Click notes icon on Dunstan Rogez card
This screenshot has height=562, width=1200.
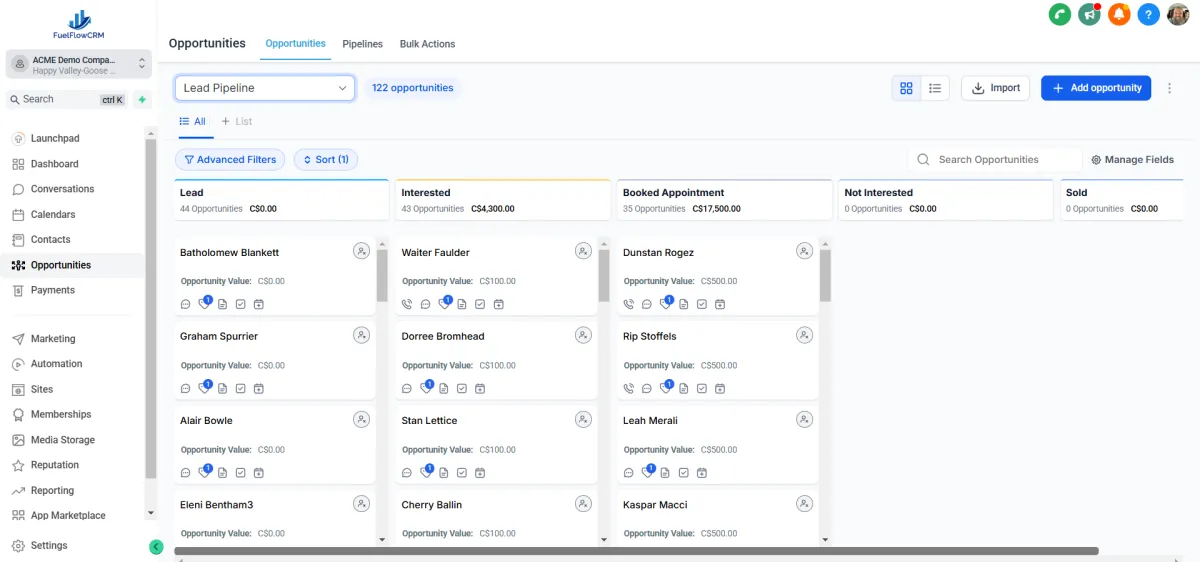coord(683,304)
